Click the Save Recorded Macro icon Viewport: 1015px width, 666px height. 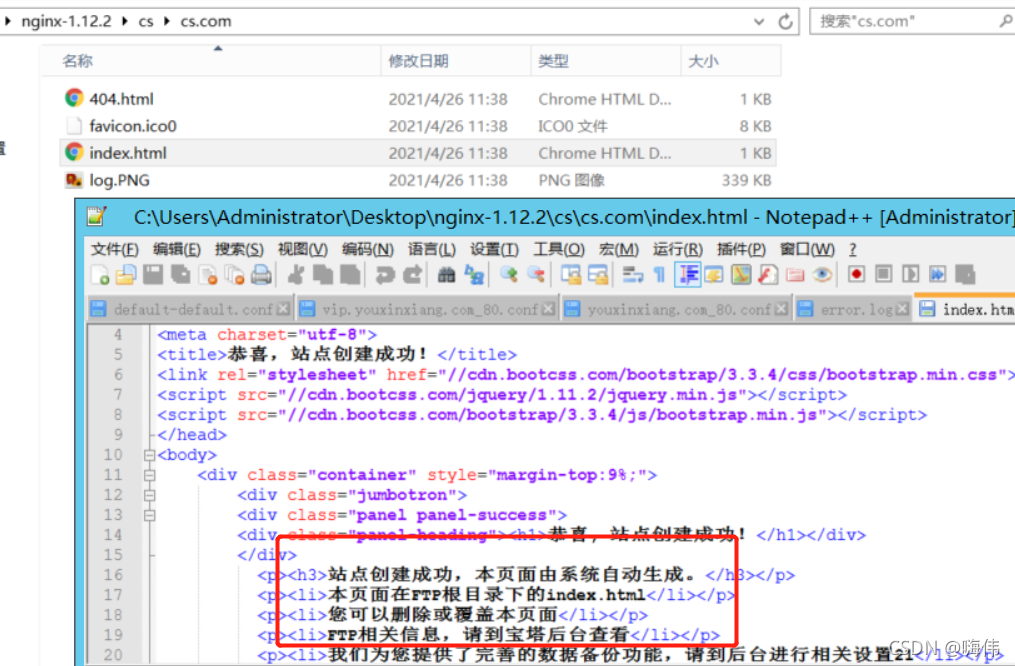(x=965, y=274)
